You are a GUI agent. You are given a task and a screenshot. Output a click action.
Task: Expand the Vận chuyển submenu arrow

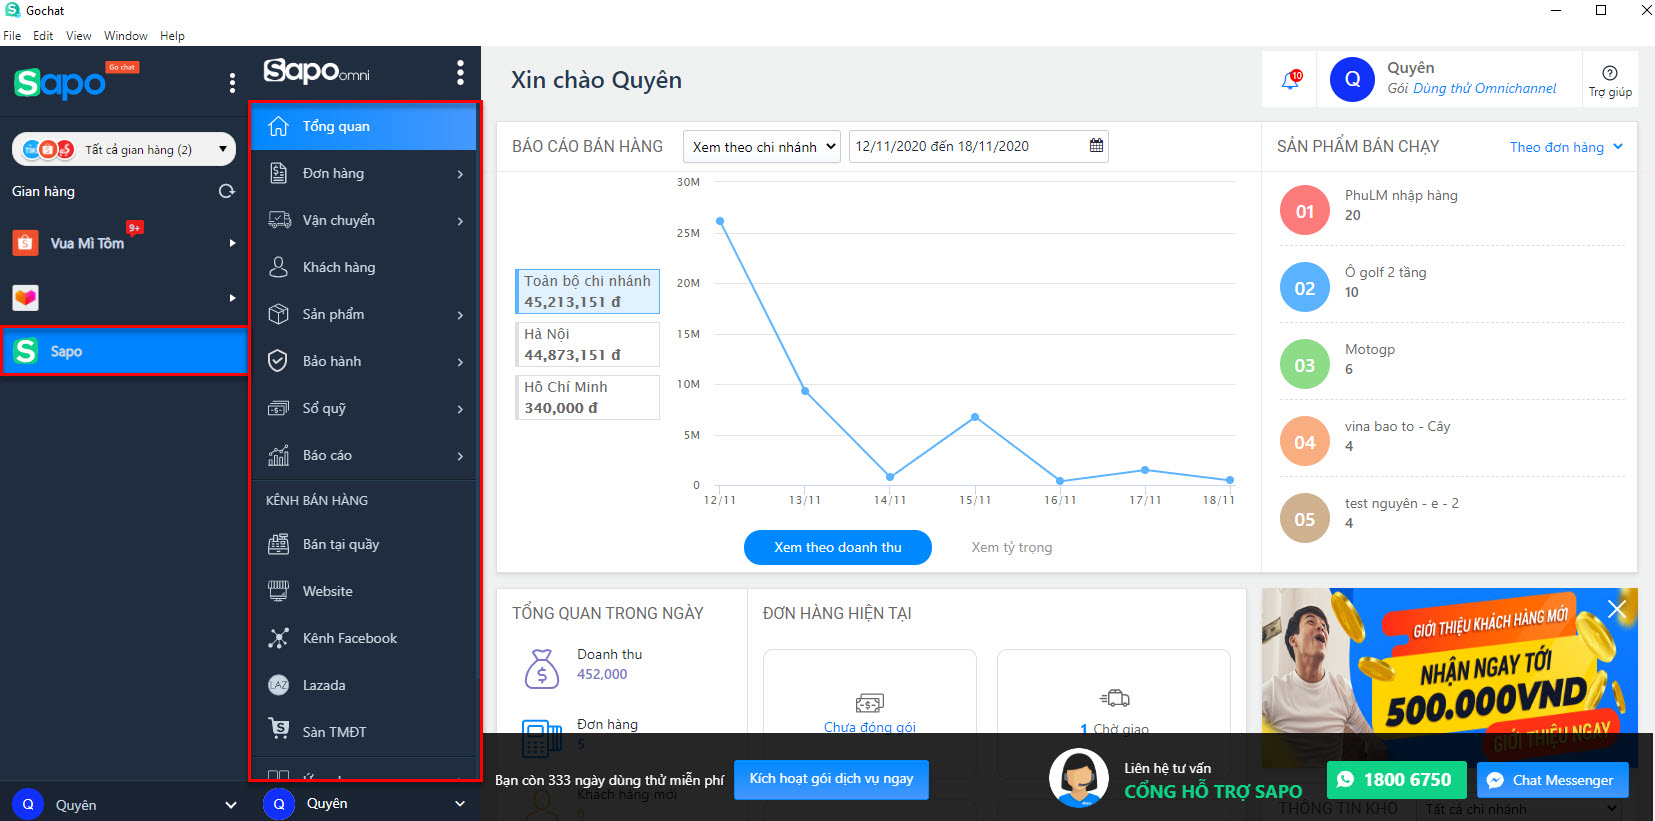pos(460,221)
